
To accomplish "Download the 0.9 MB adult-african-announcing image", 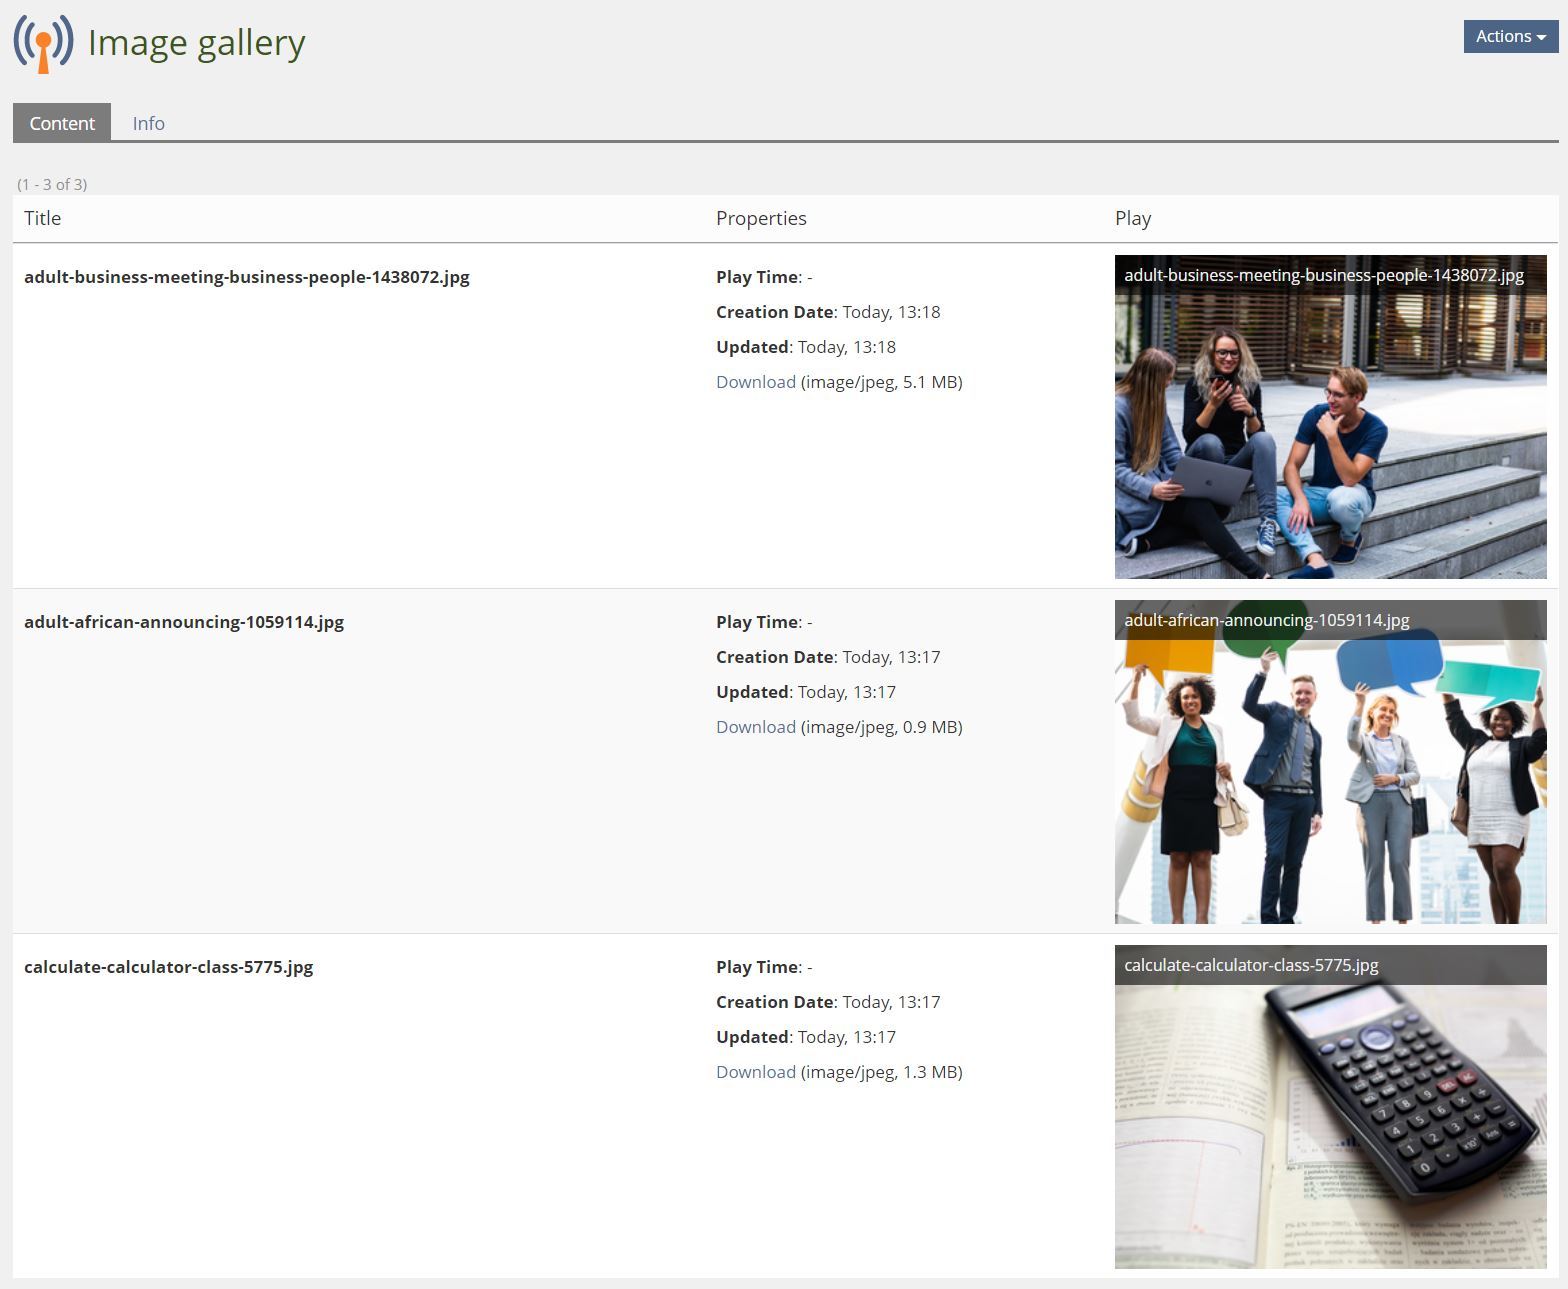I will (x=755, y=727).
